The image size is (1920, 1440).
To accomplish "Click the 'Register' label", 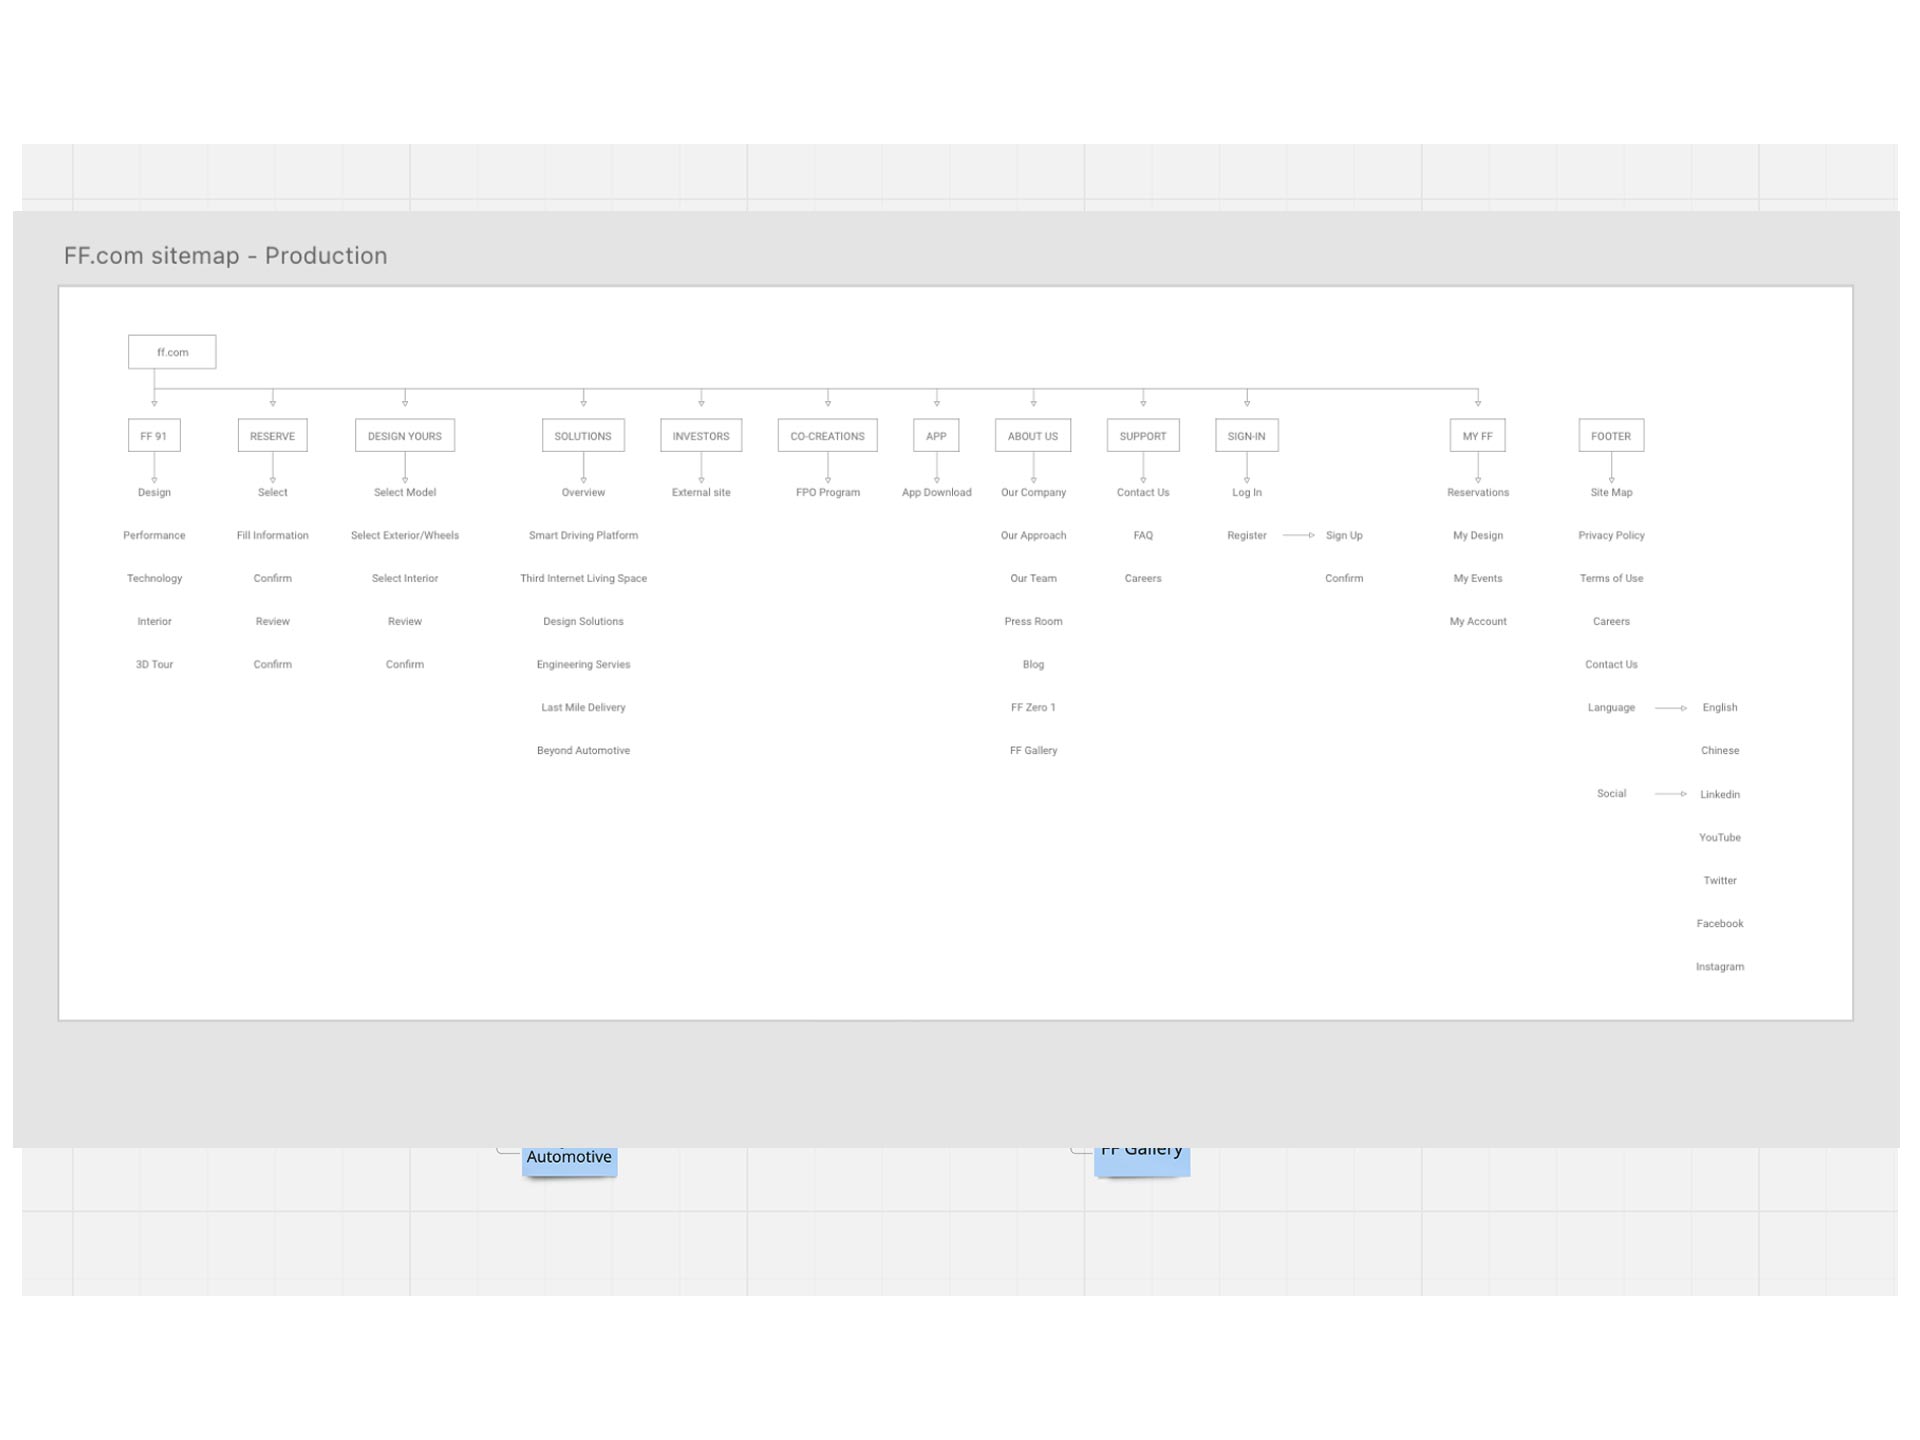I will [x=1247, y=535].
